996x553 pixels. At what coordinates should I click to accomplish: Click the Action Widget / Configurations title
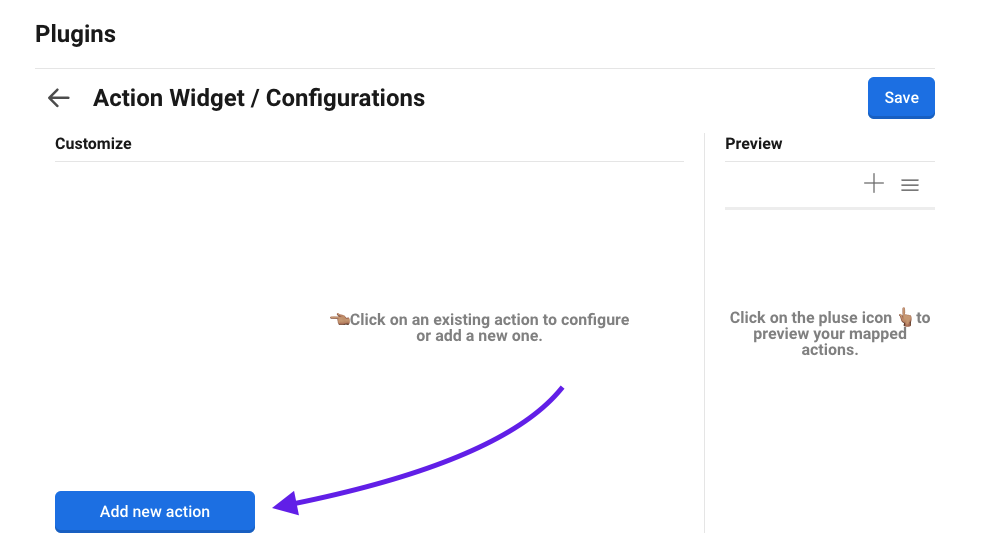tap(259, 98)
